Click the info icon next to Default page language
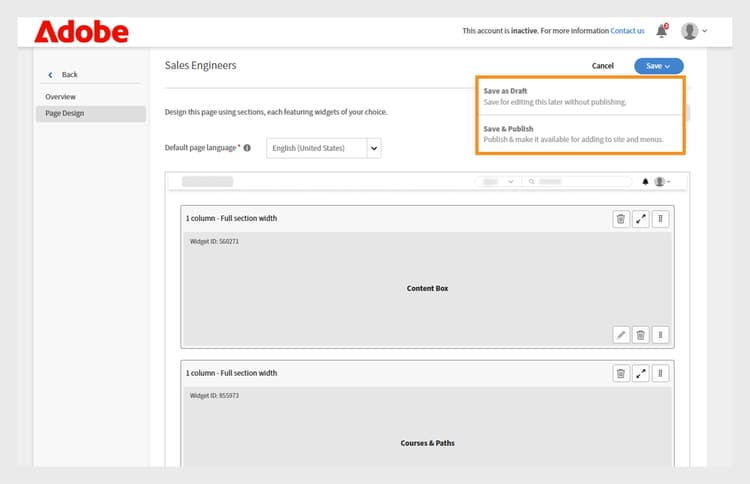Viewport: 750px width, 484px height. tap(247, 148)
